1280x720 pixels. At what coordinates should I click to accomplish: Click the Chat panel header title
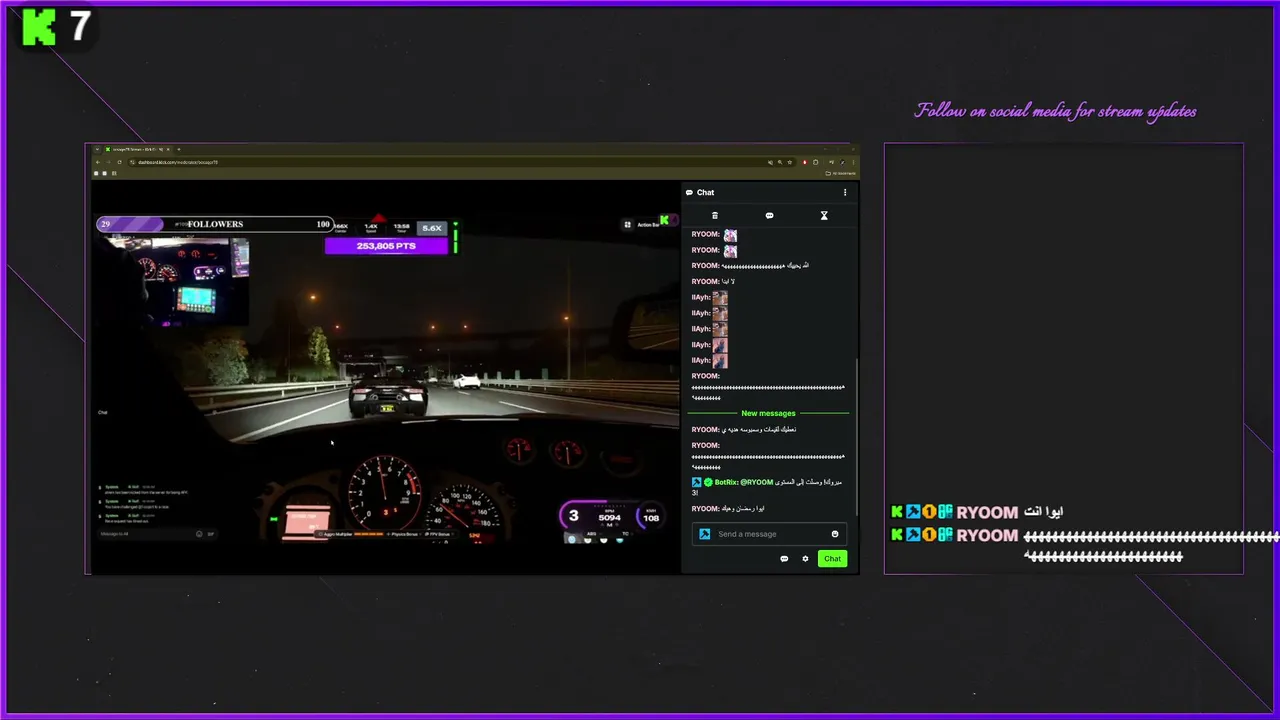705,192
